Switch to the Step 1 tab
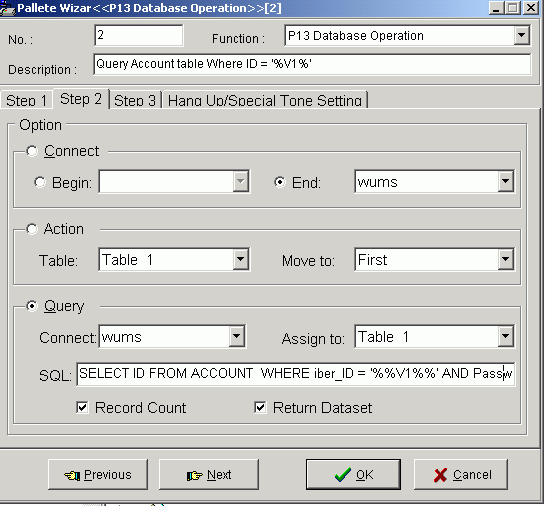545x506 pixels. (26, 100)
